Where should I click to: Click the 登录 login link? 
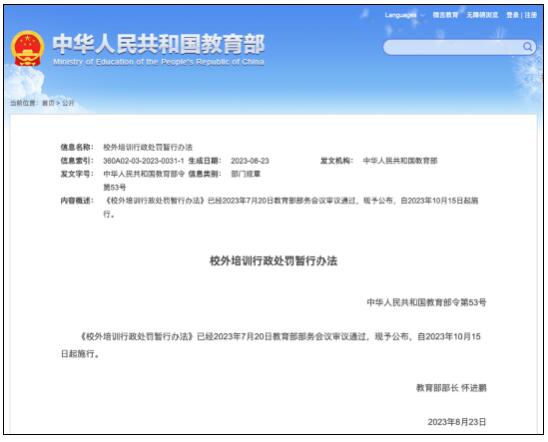(512, 15)
